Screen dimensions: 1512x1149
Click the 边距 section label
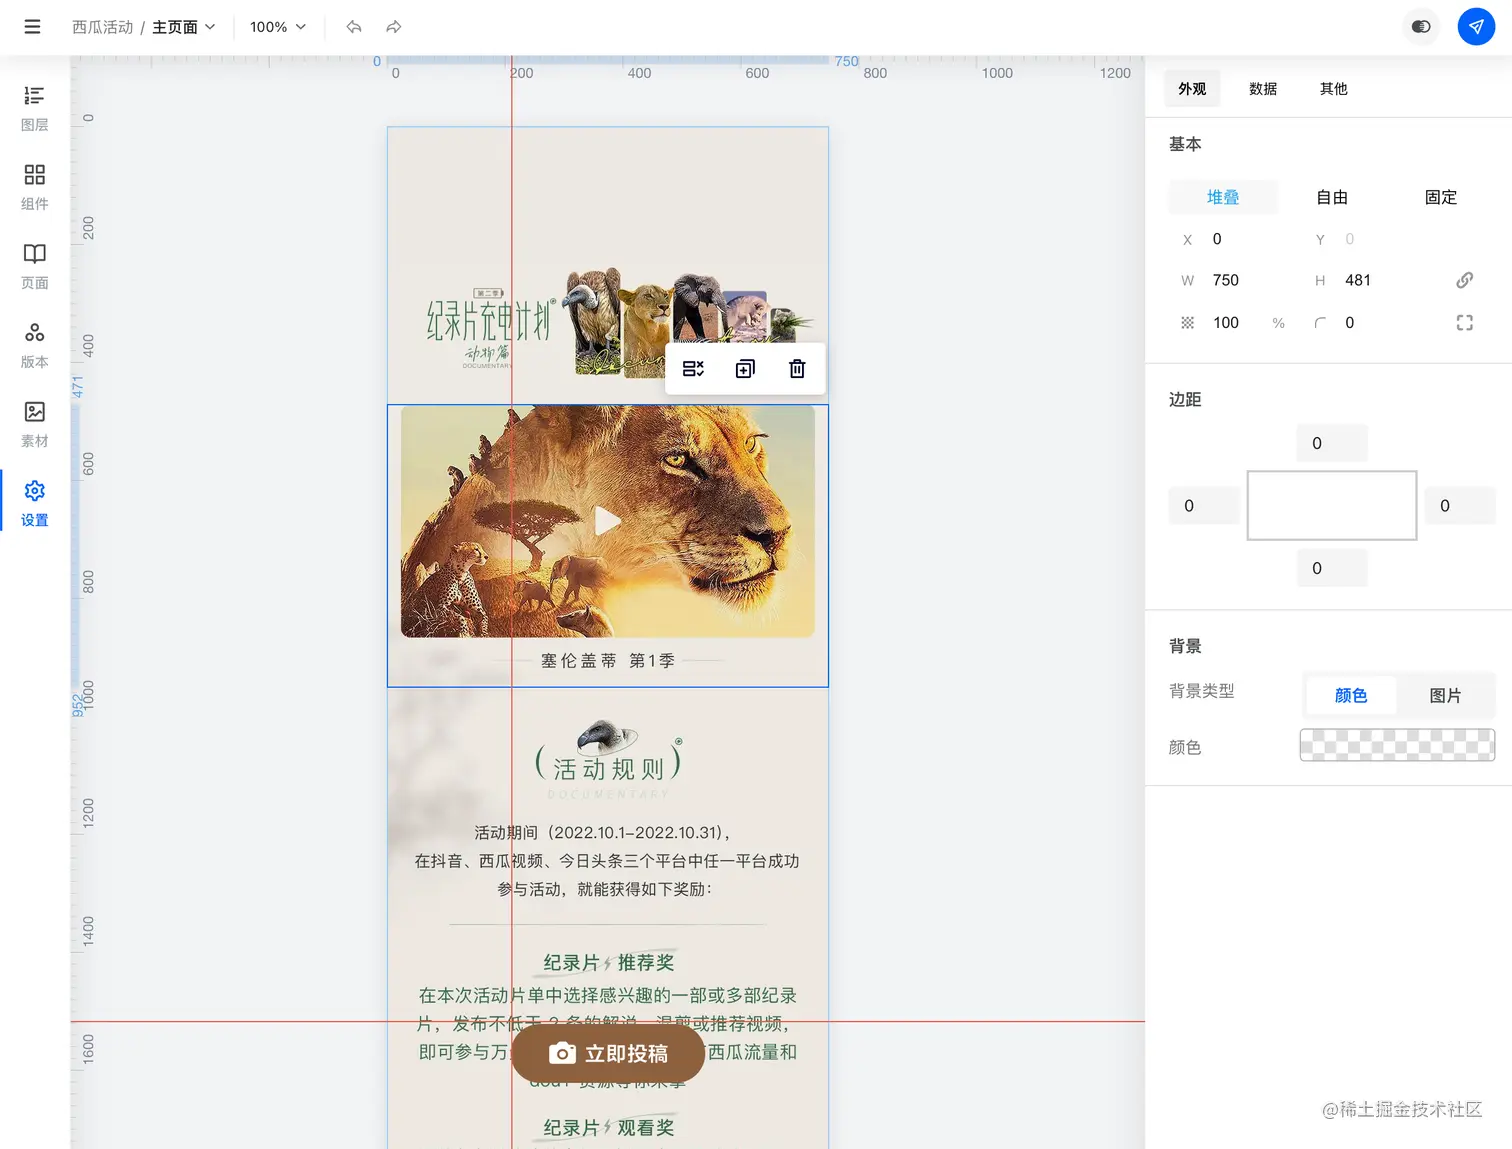click(1185, 400)
